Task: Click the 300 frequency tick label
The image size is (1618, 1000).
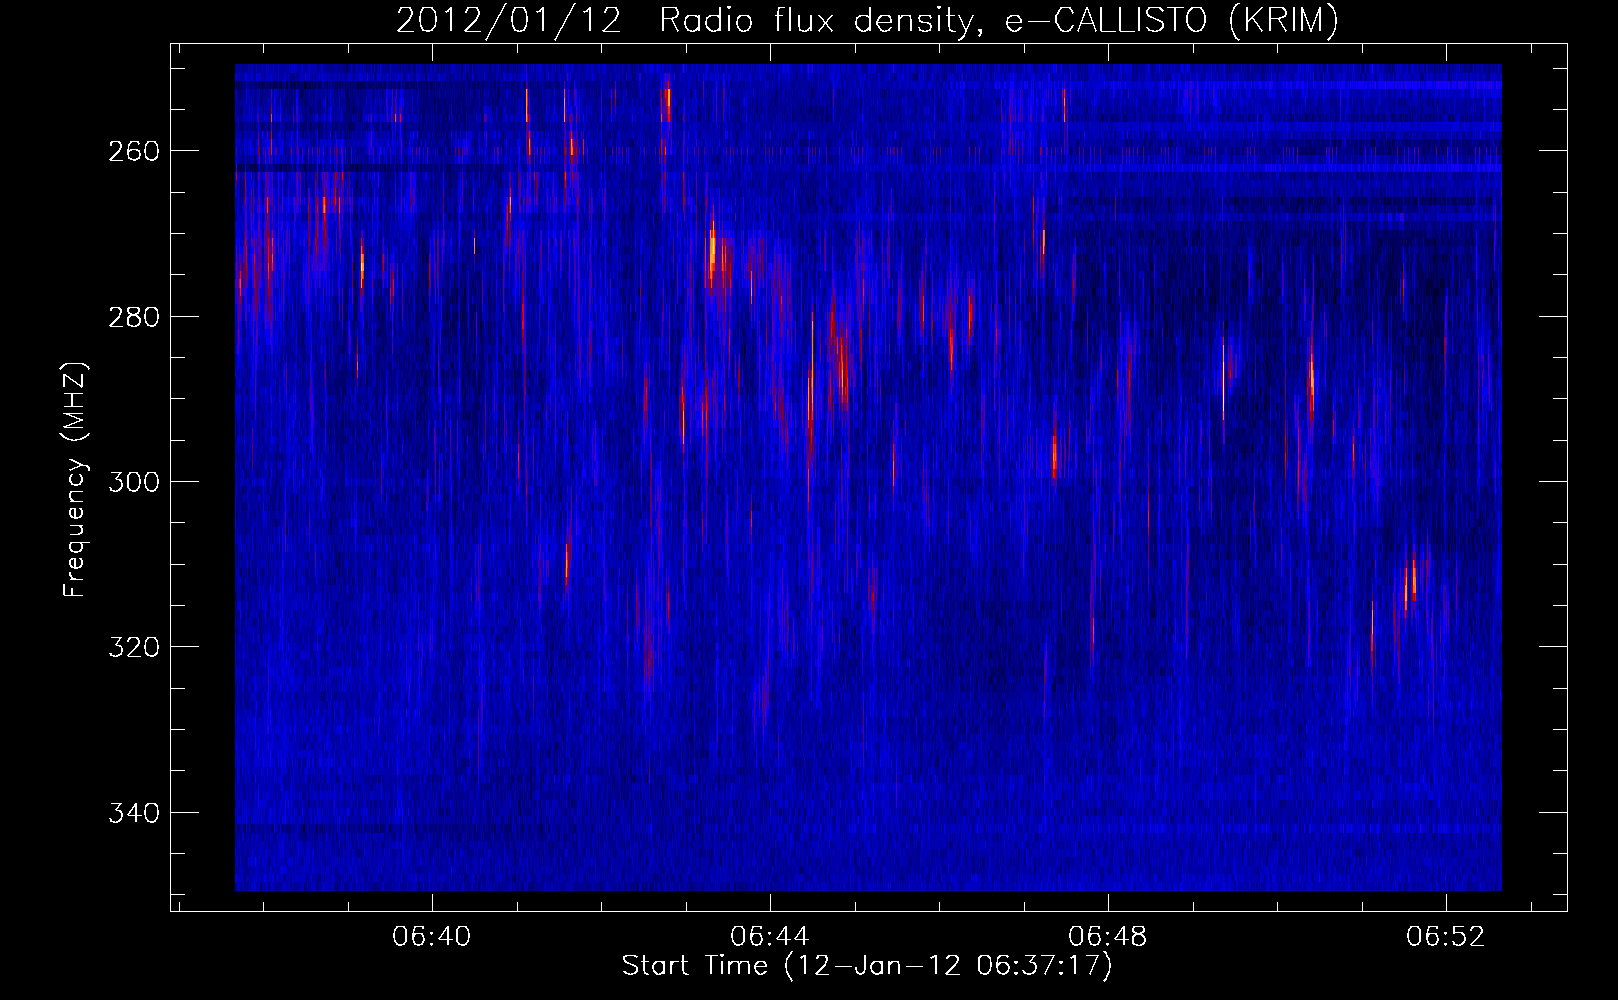Action: (133, 482)
